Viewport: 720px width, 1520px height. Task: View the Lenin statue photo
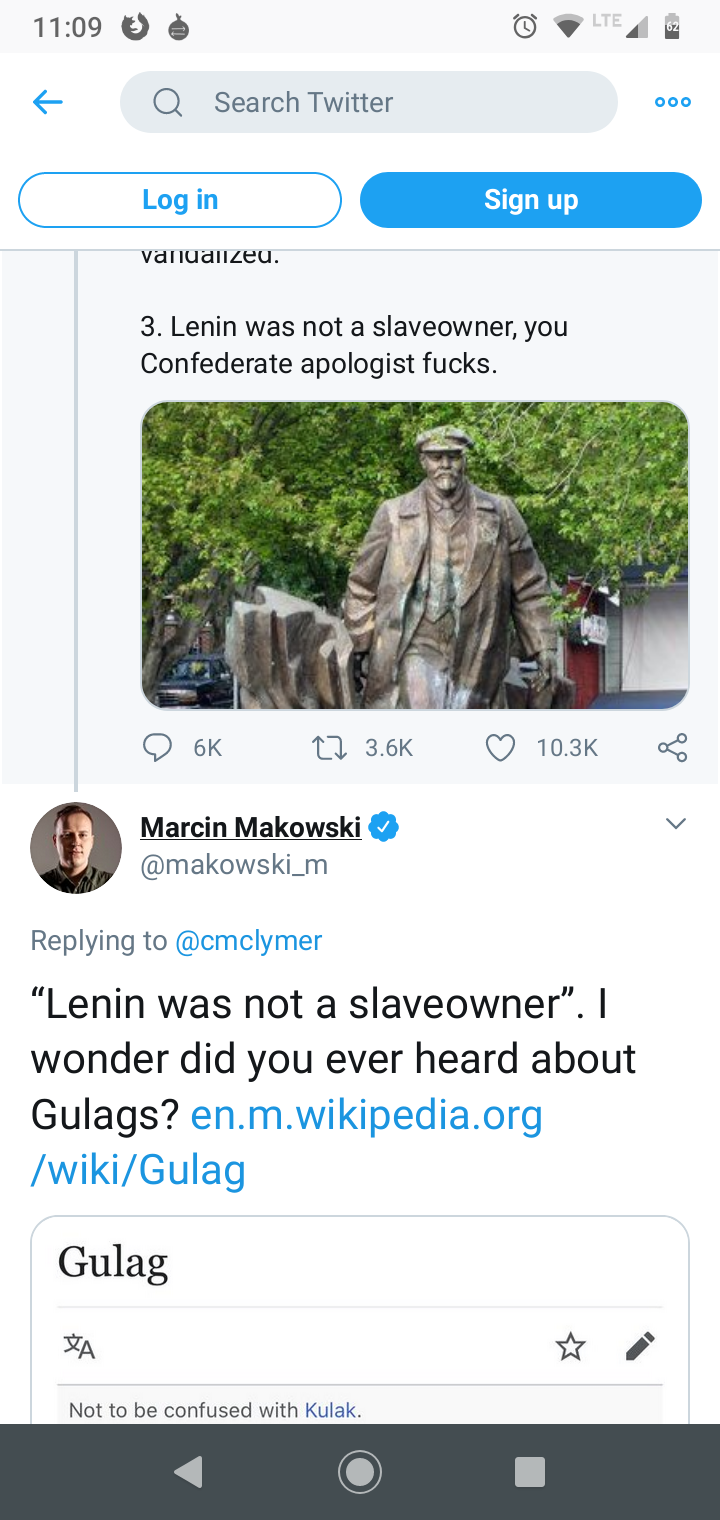(415, 554)
